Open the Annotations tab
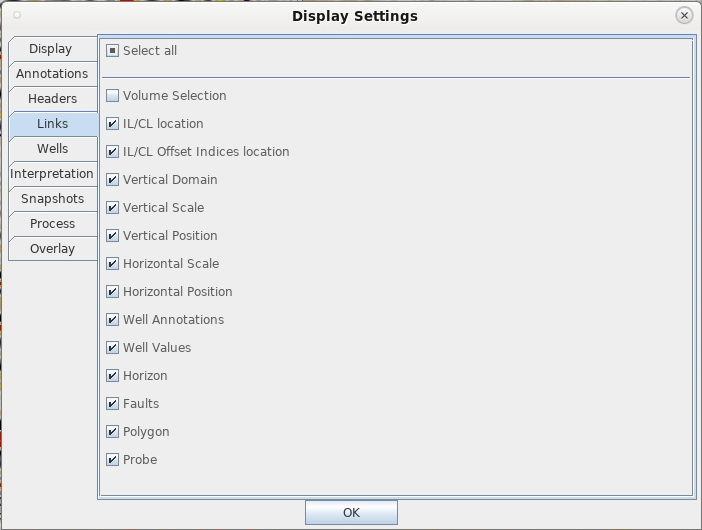This screenshot has height=530, width=702. (52, 74)
